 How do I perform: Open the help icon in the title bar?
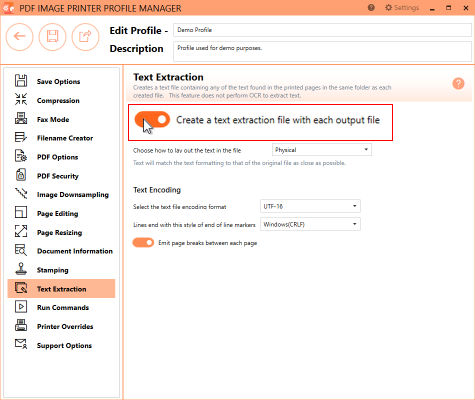point(371,8)
